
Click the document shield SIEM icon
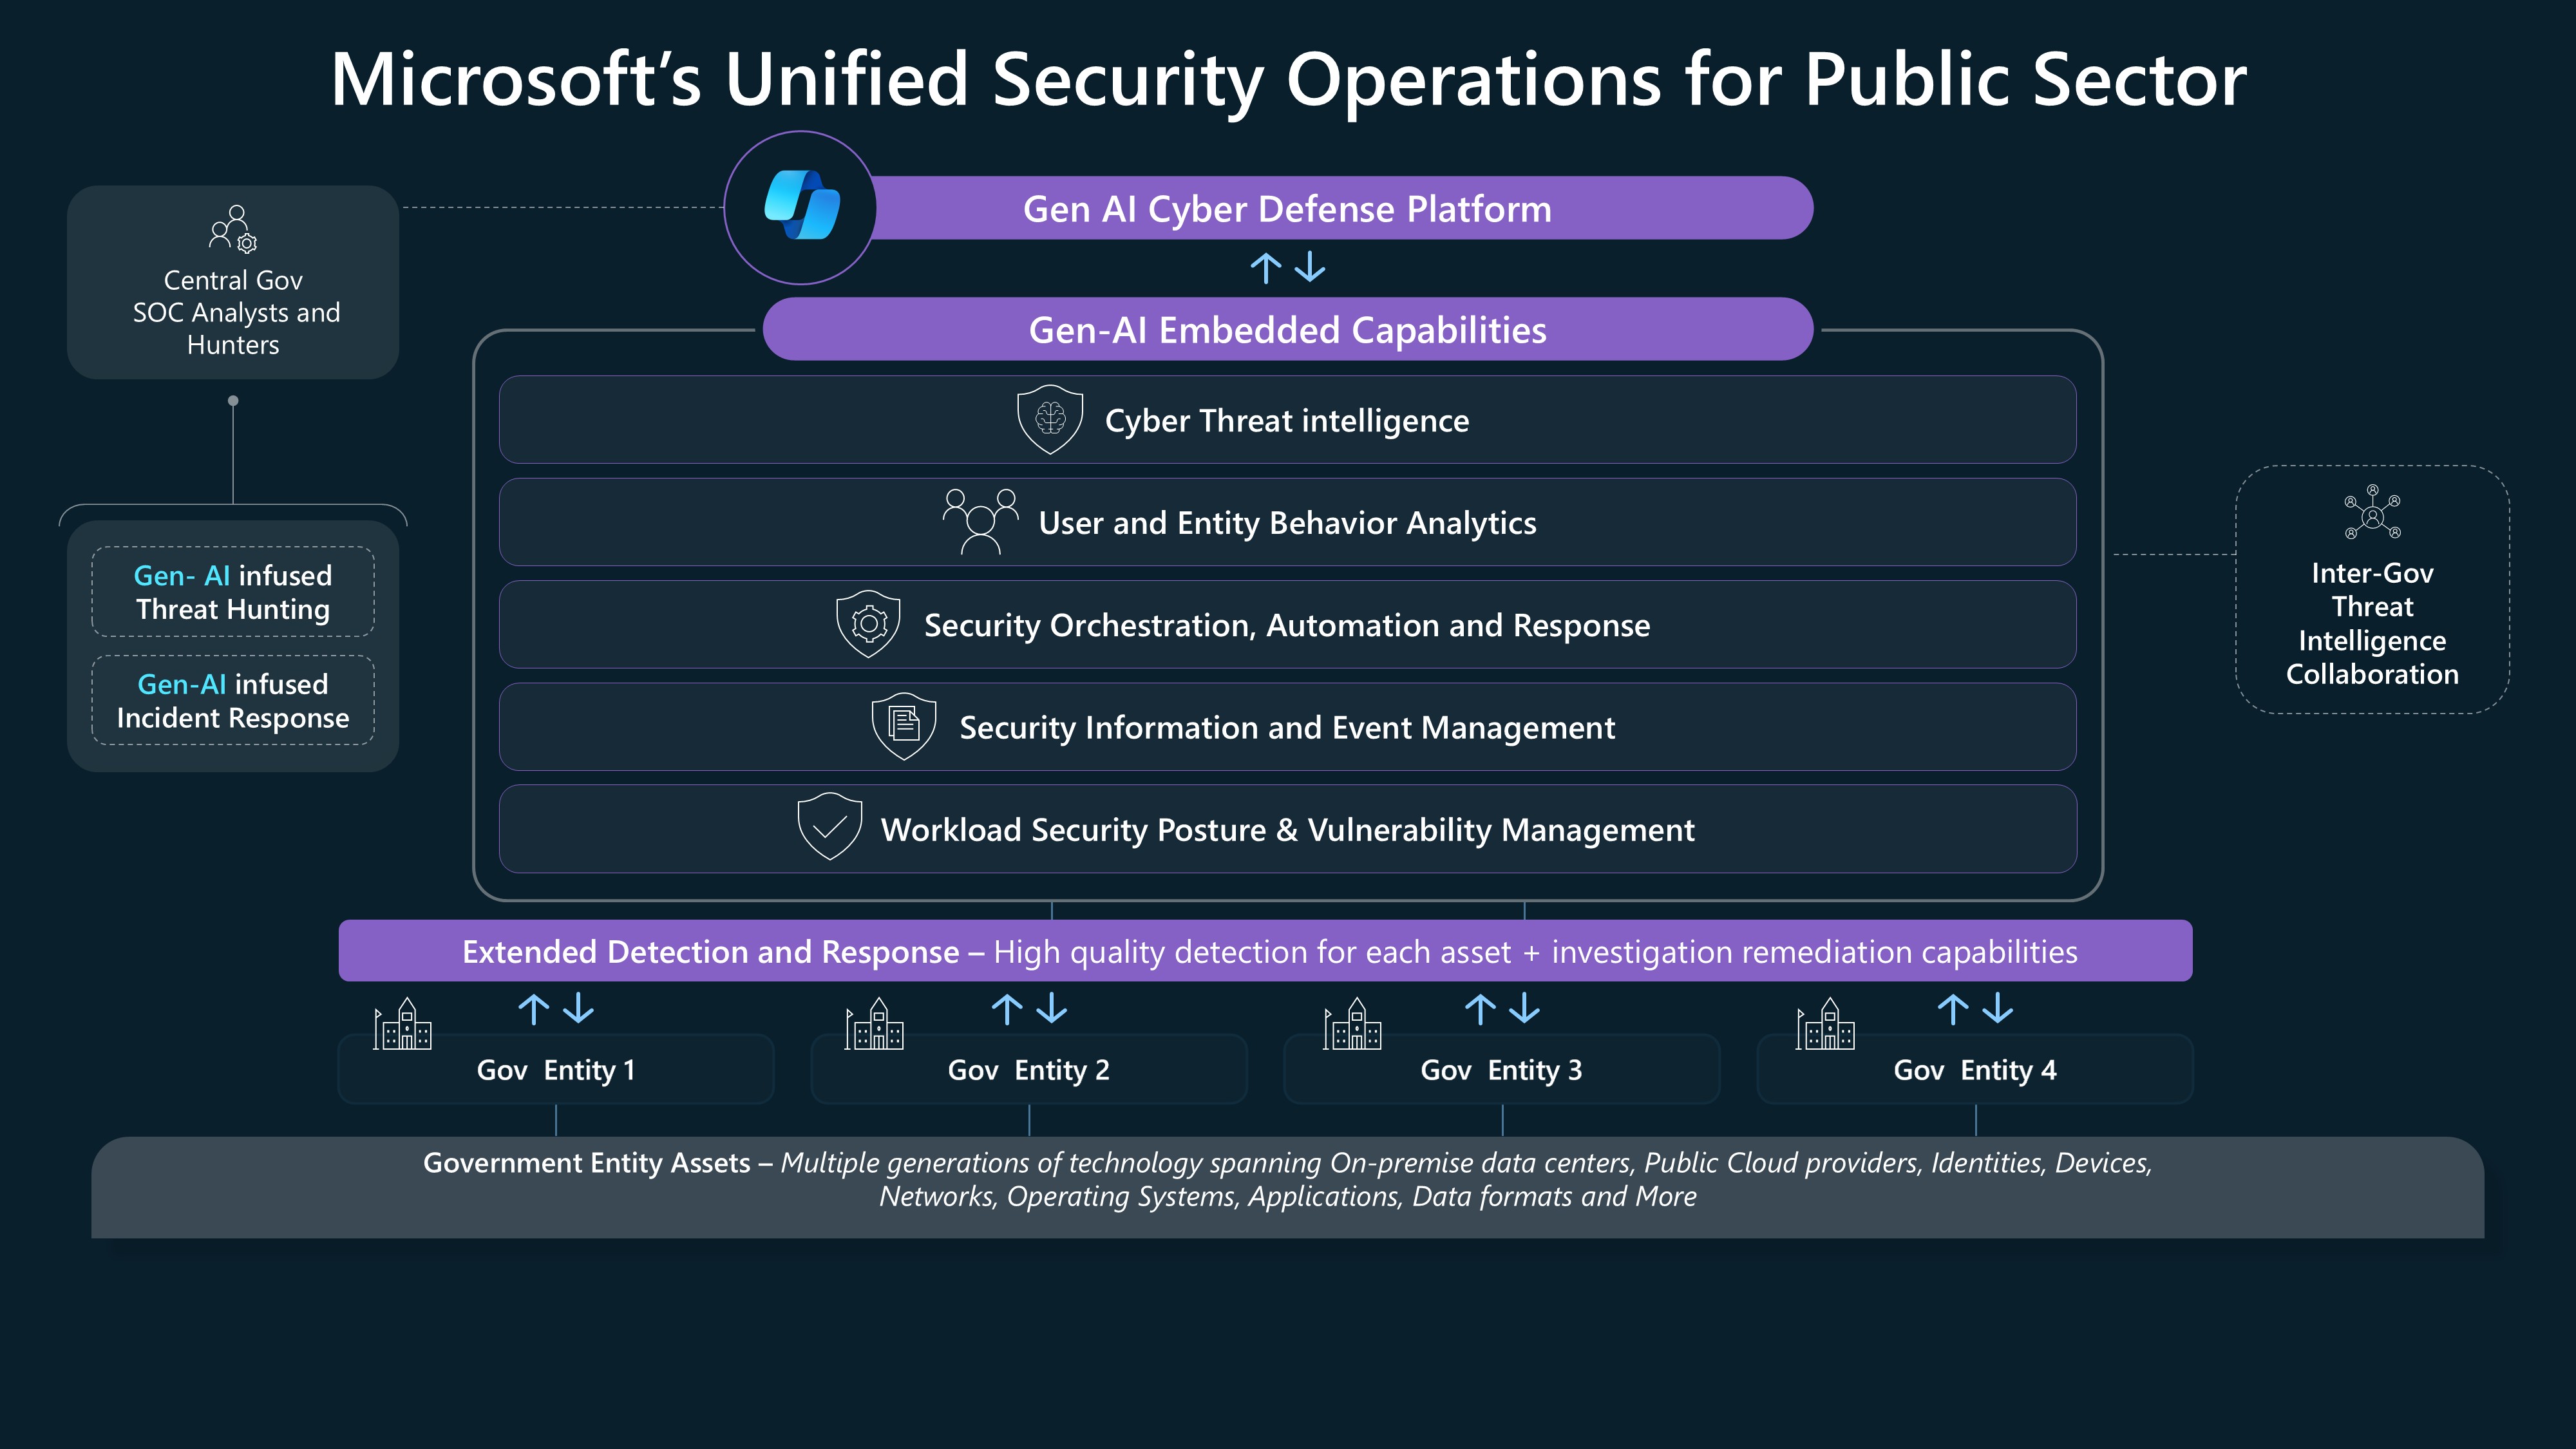click(x=904, y=725)
